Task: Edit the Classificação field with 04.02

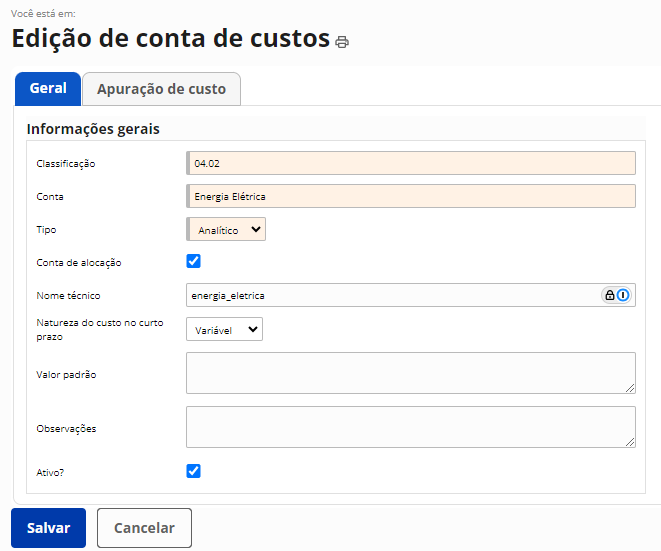Action: coord(411,163)
